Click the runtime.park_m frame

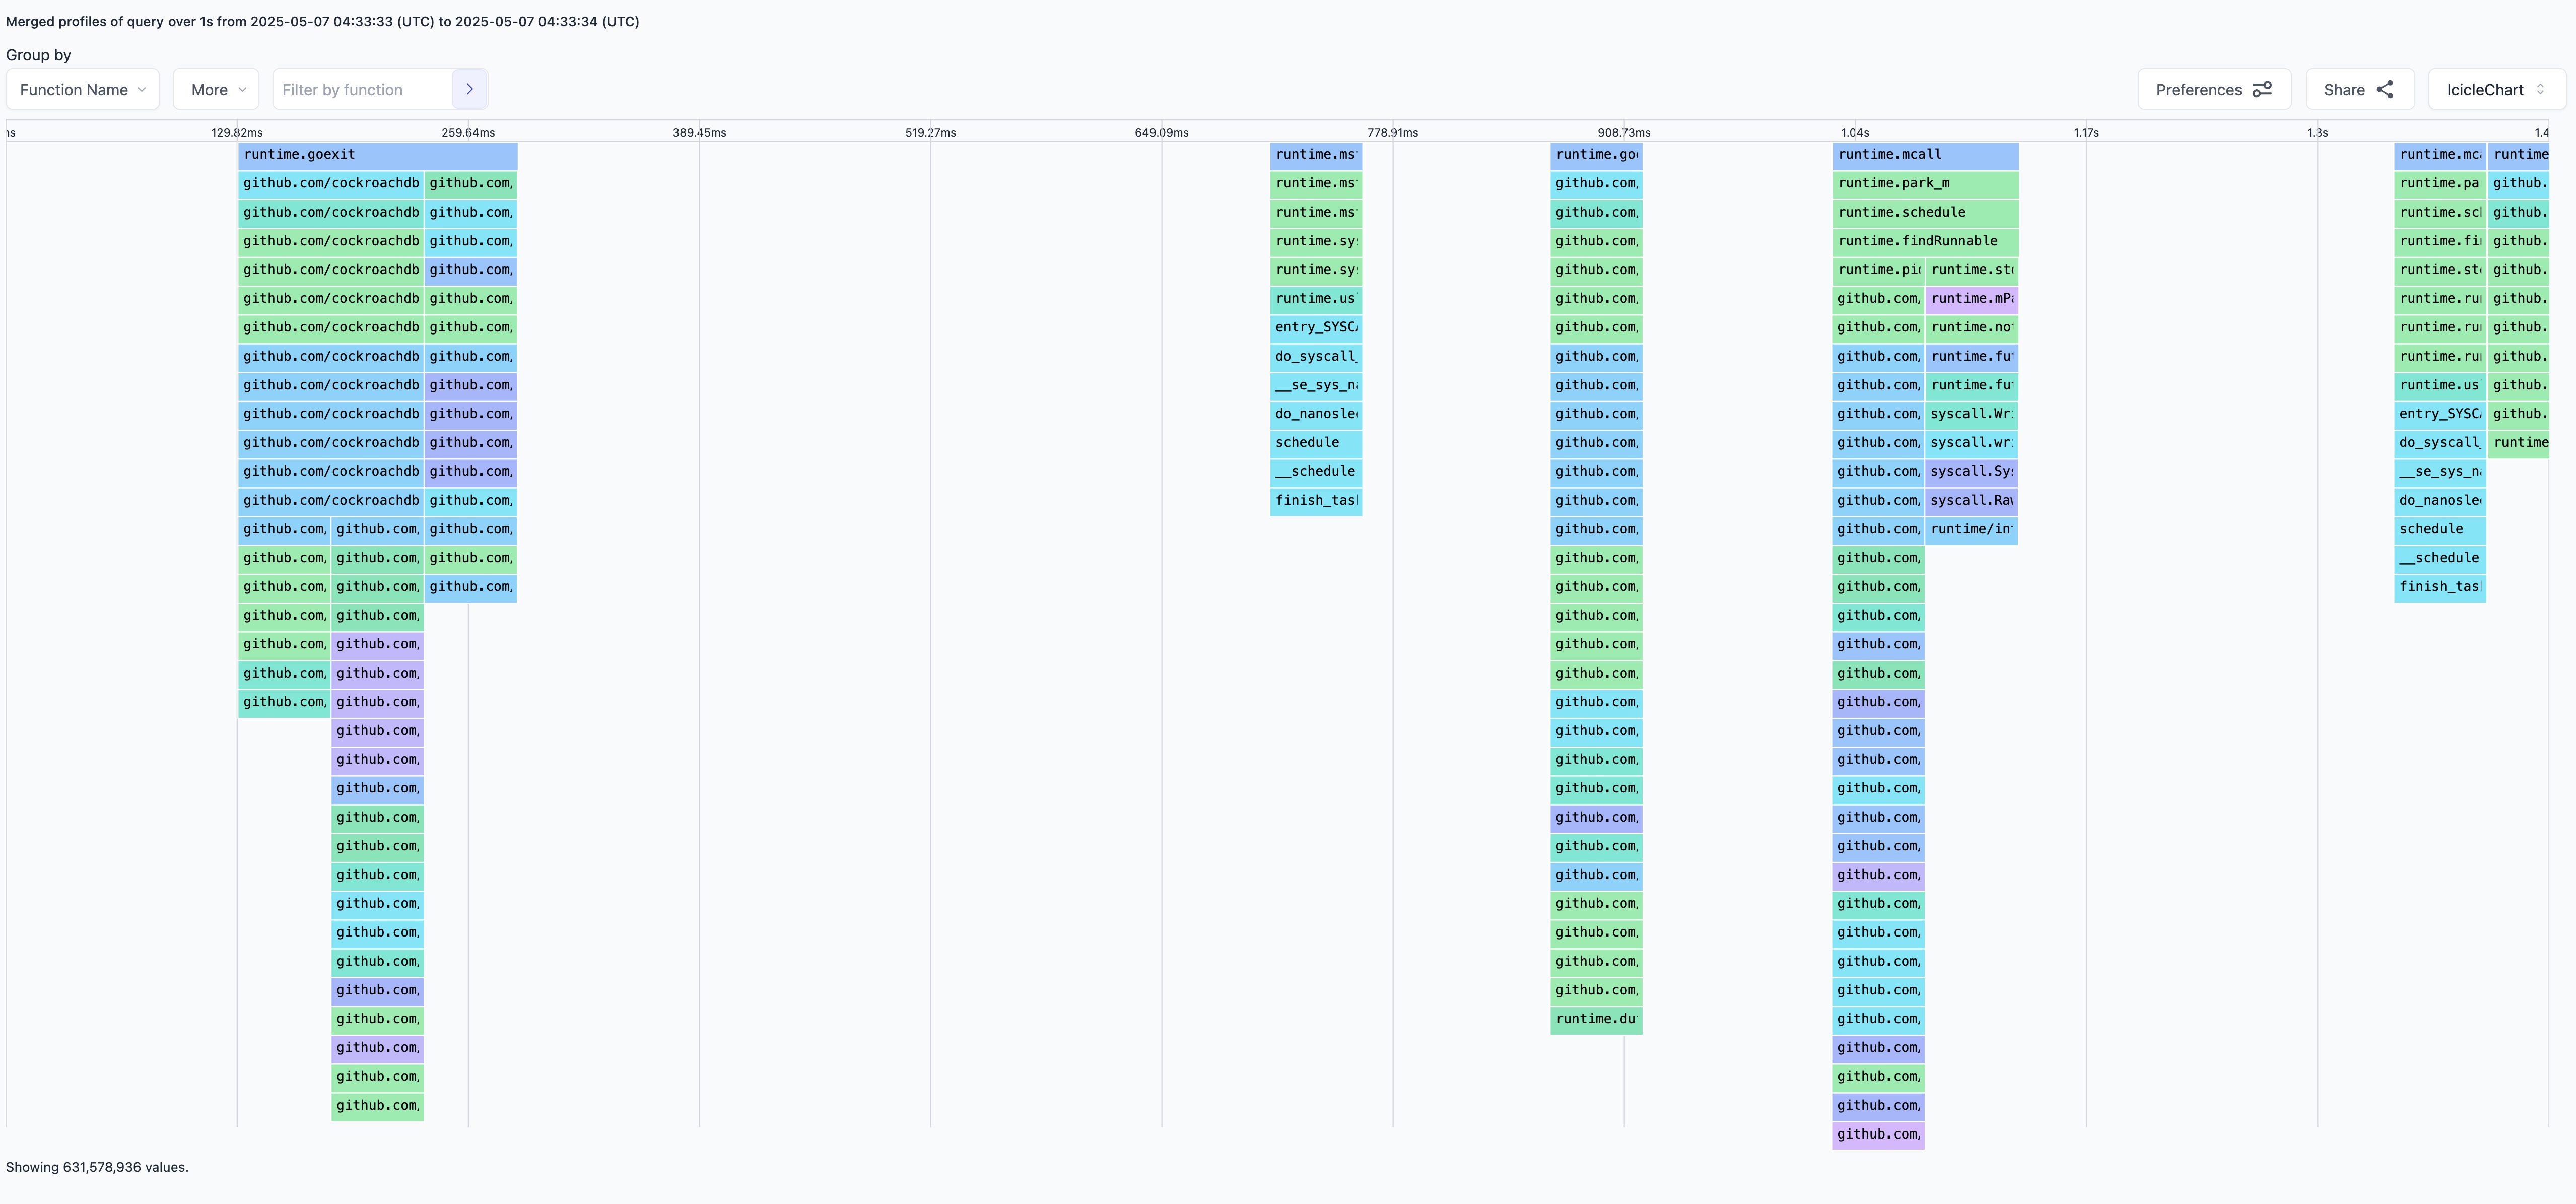click(x=1924, y=183)
